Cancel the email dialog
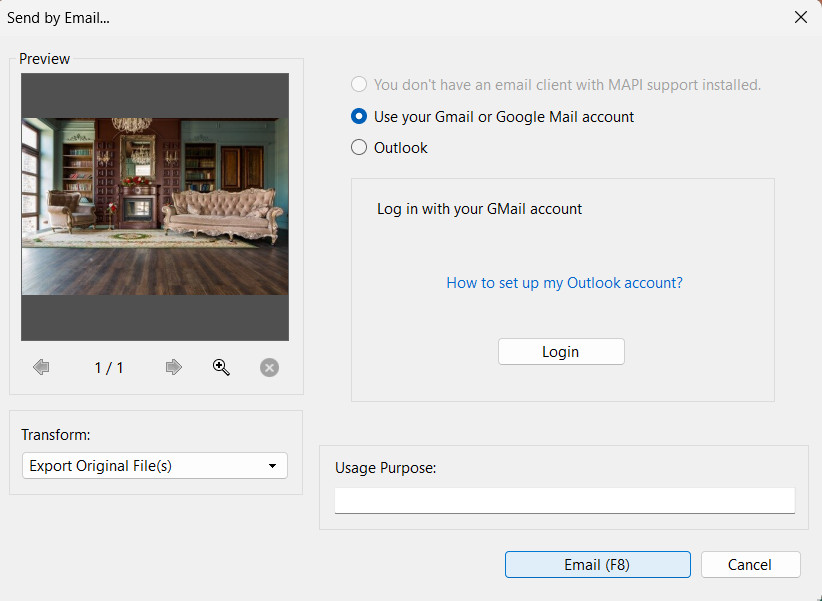Screen dimensions: 822x601 point(750,564)
